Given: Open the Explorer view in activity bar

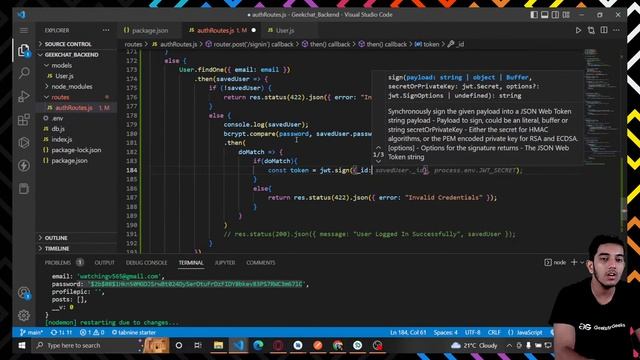Looking at the screenshot, I should coord(24,51).
